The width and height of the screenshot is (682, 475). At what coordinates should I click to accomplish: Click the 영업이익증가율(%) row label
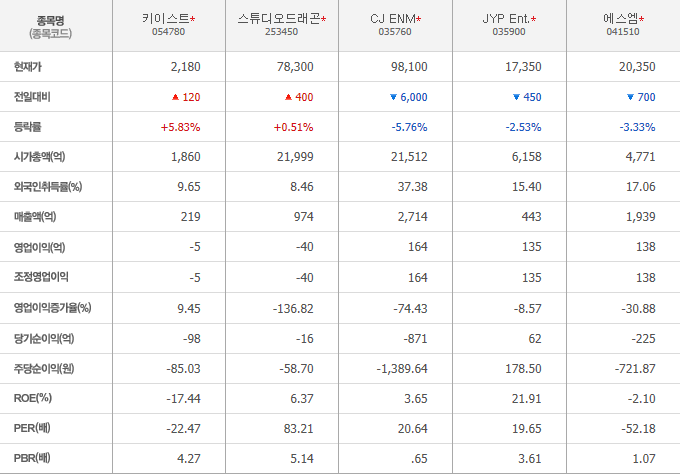53,308
